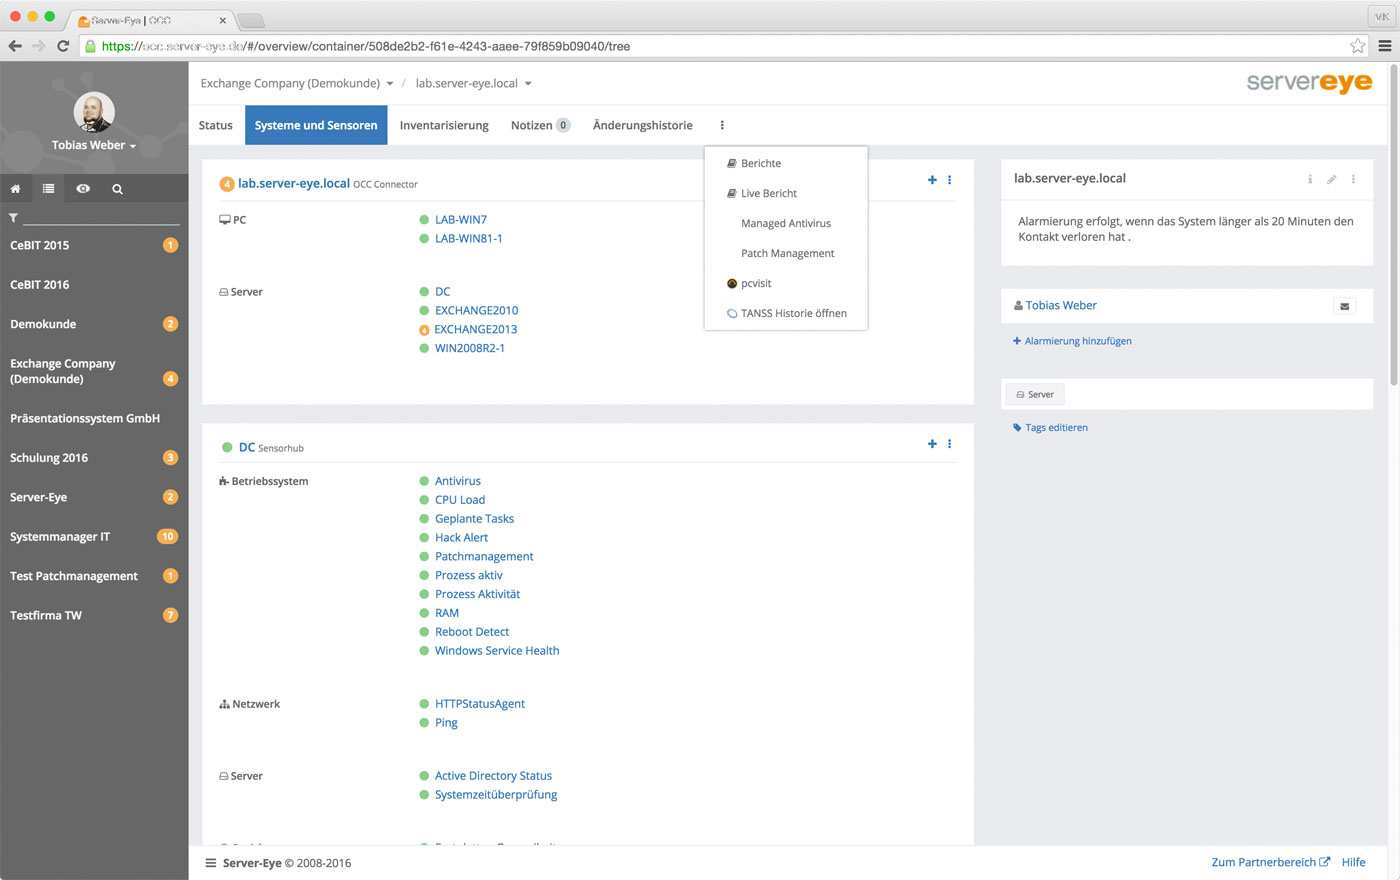Switch sidebar to list view icon
The image size is (1400, 880).
(x=48, y=189)
